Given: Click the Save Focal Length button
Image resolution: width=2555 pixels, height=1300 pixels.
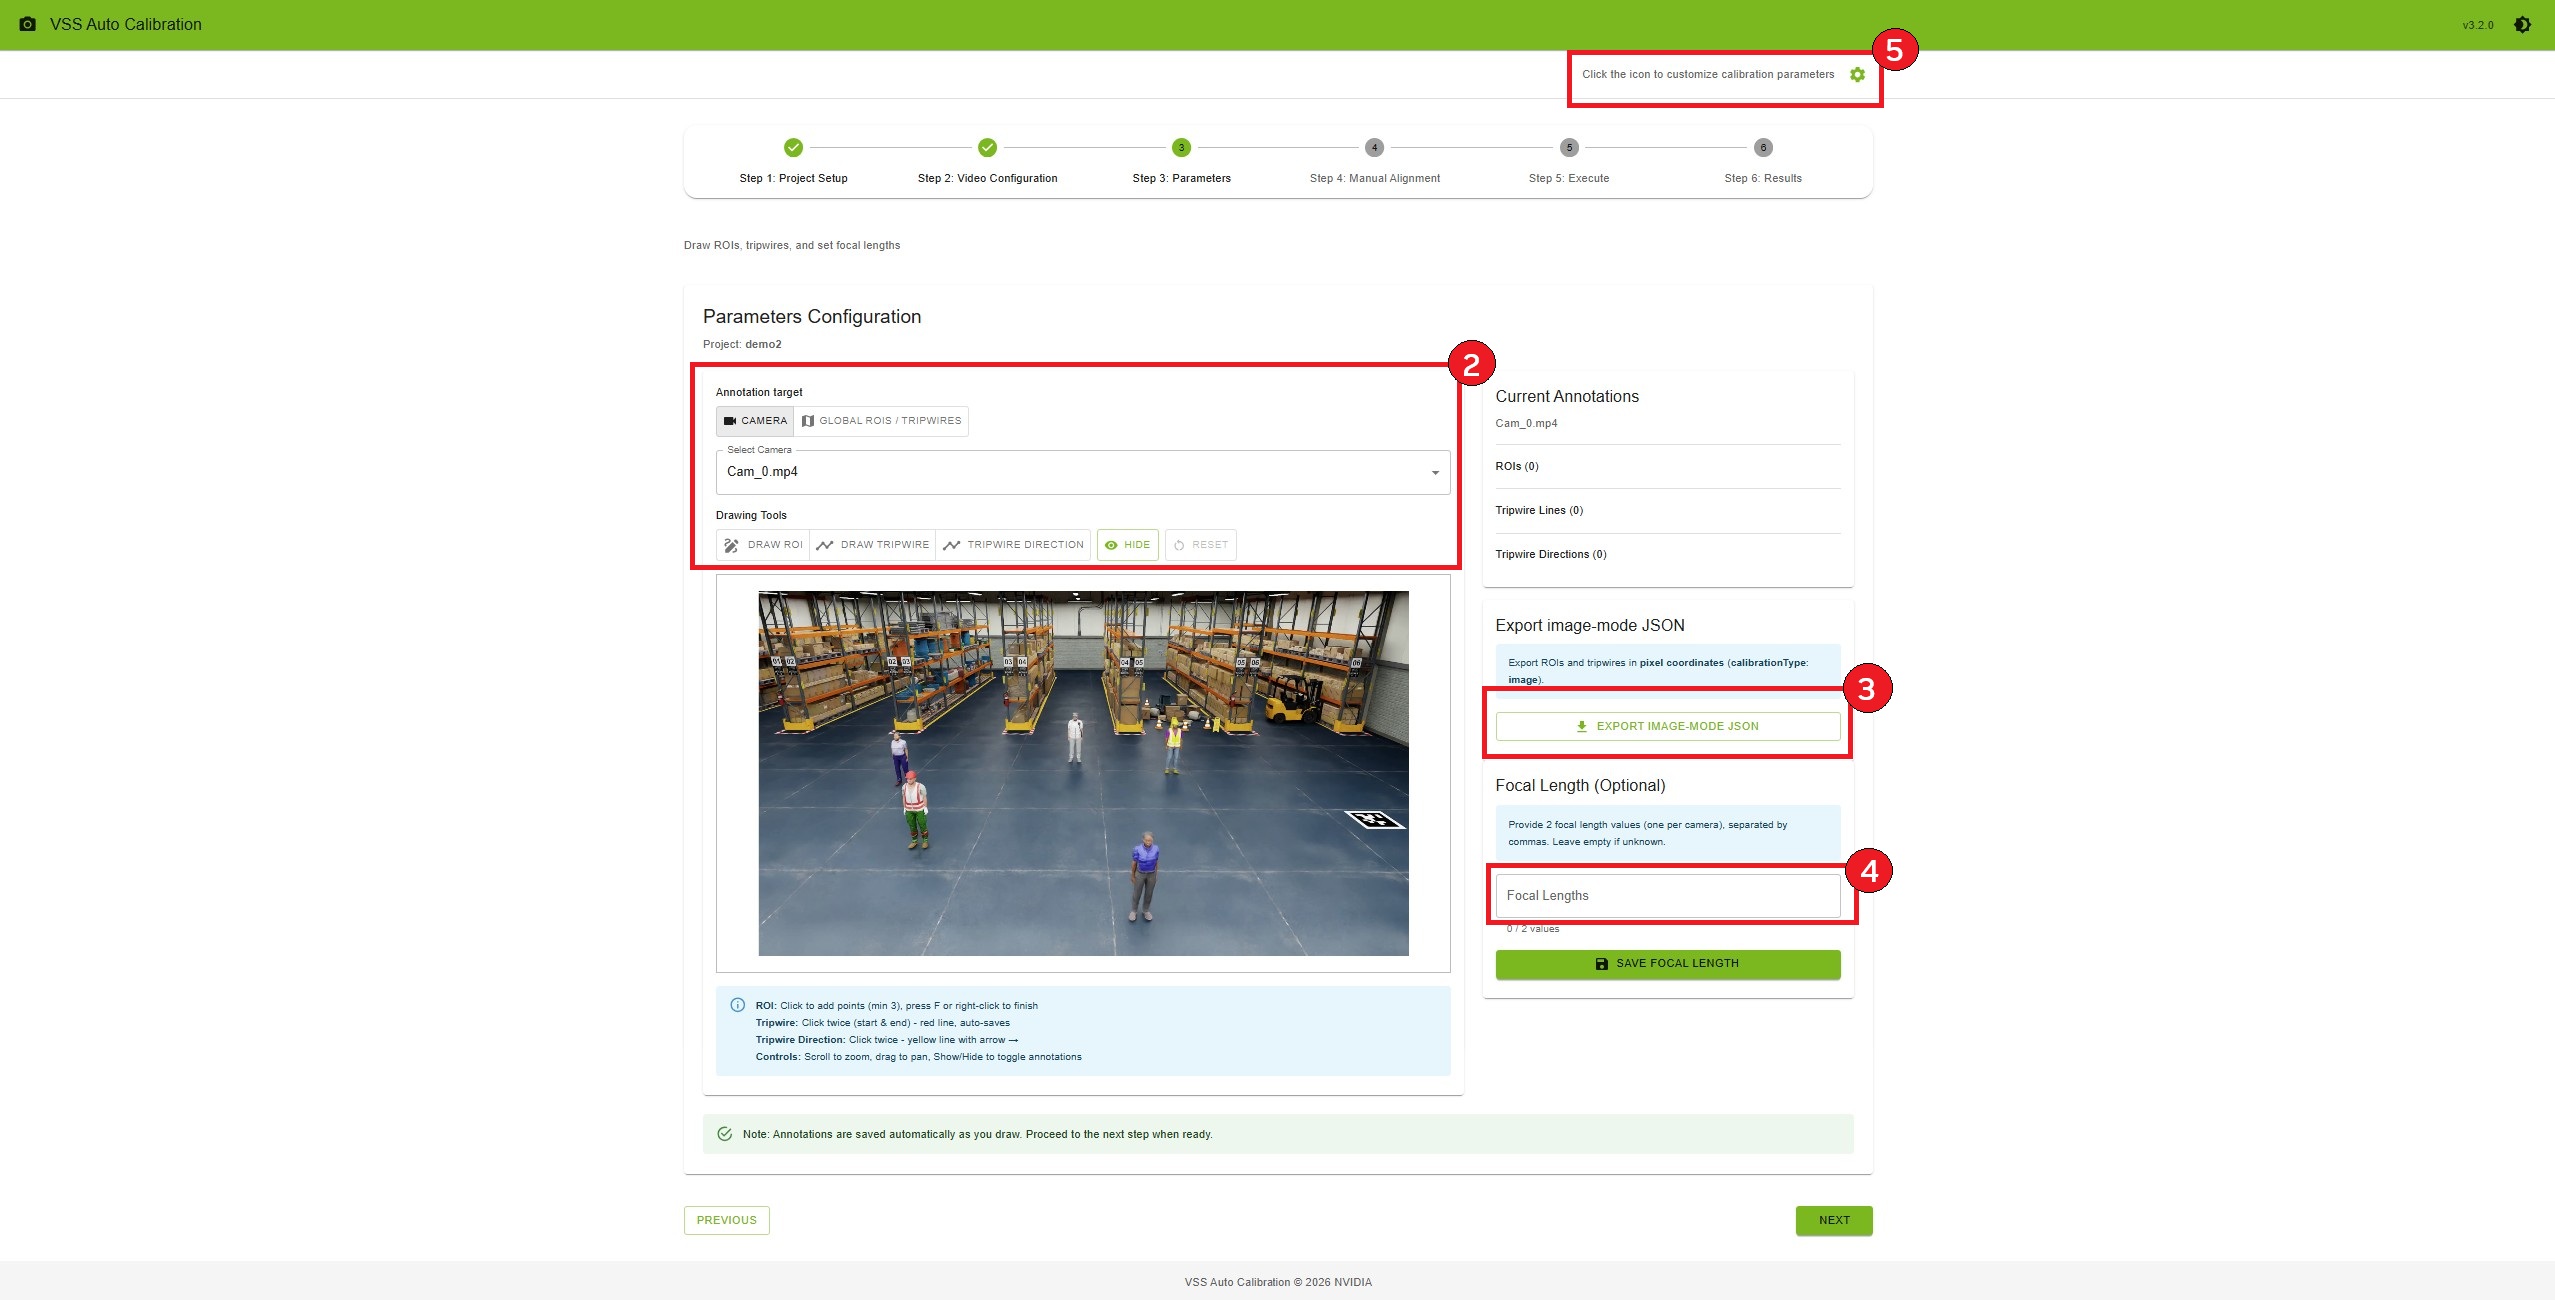Looking at the screenshot, I should (x=1667, y=964).
